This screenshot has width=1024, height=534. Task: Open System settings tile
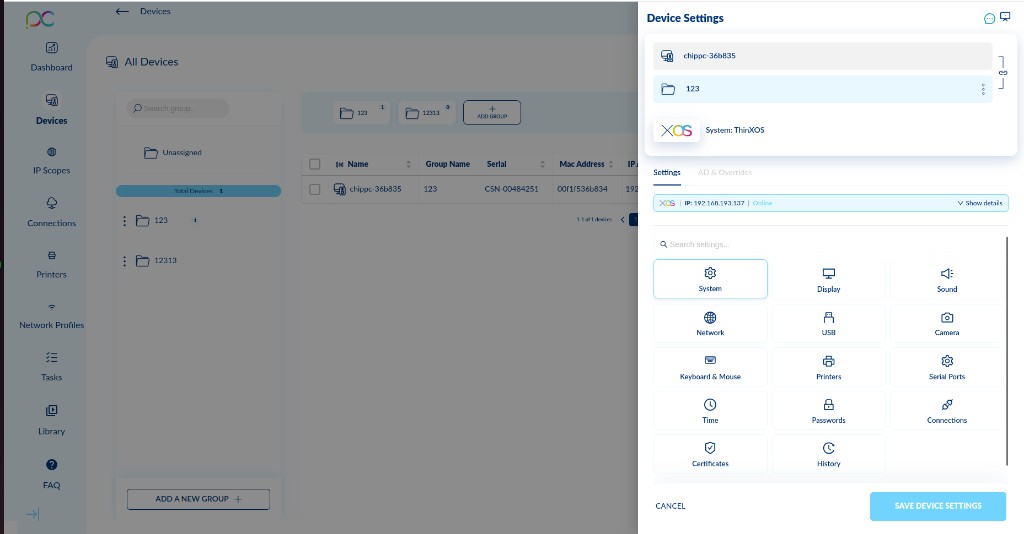coord(710,279)
